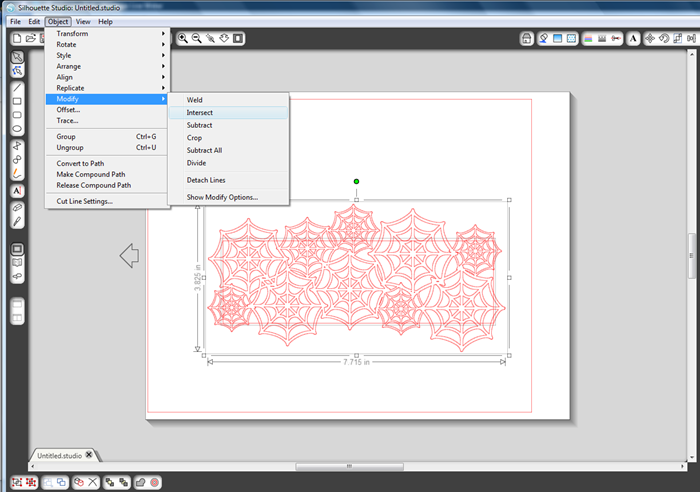
Task: Select the Drag Zoom tool
Action: (210, 38)
